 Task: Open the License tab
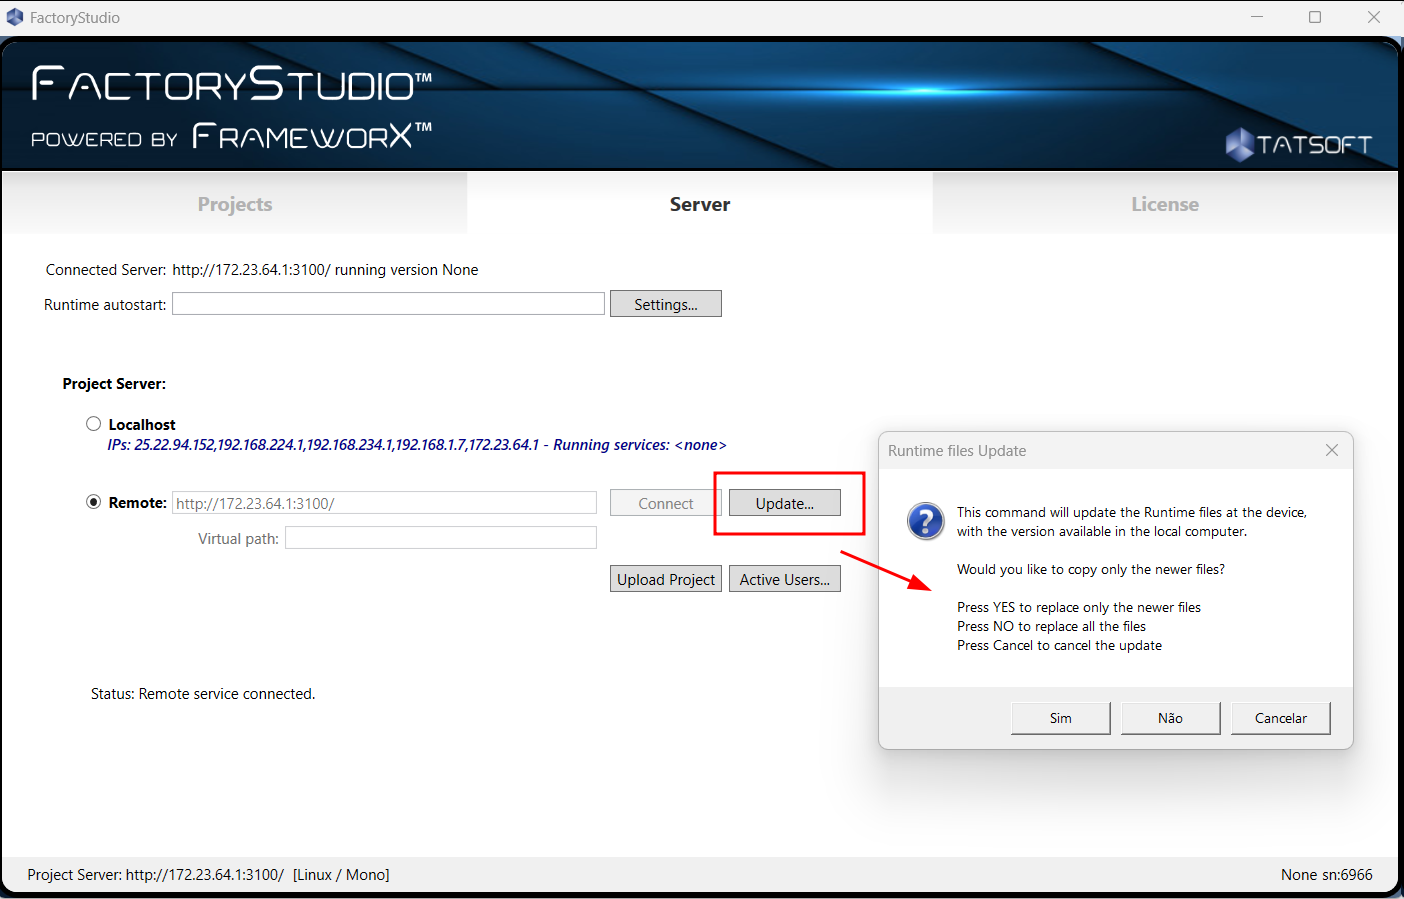1165,204
